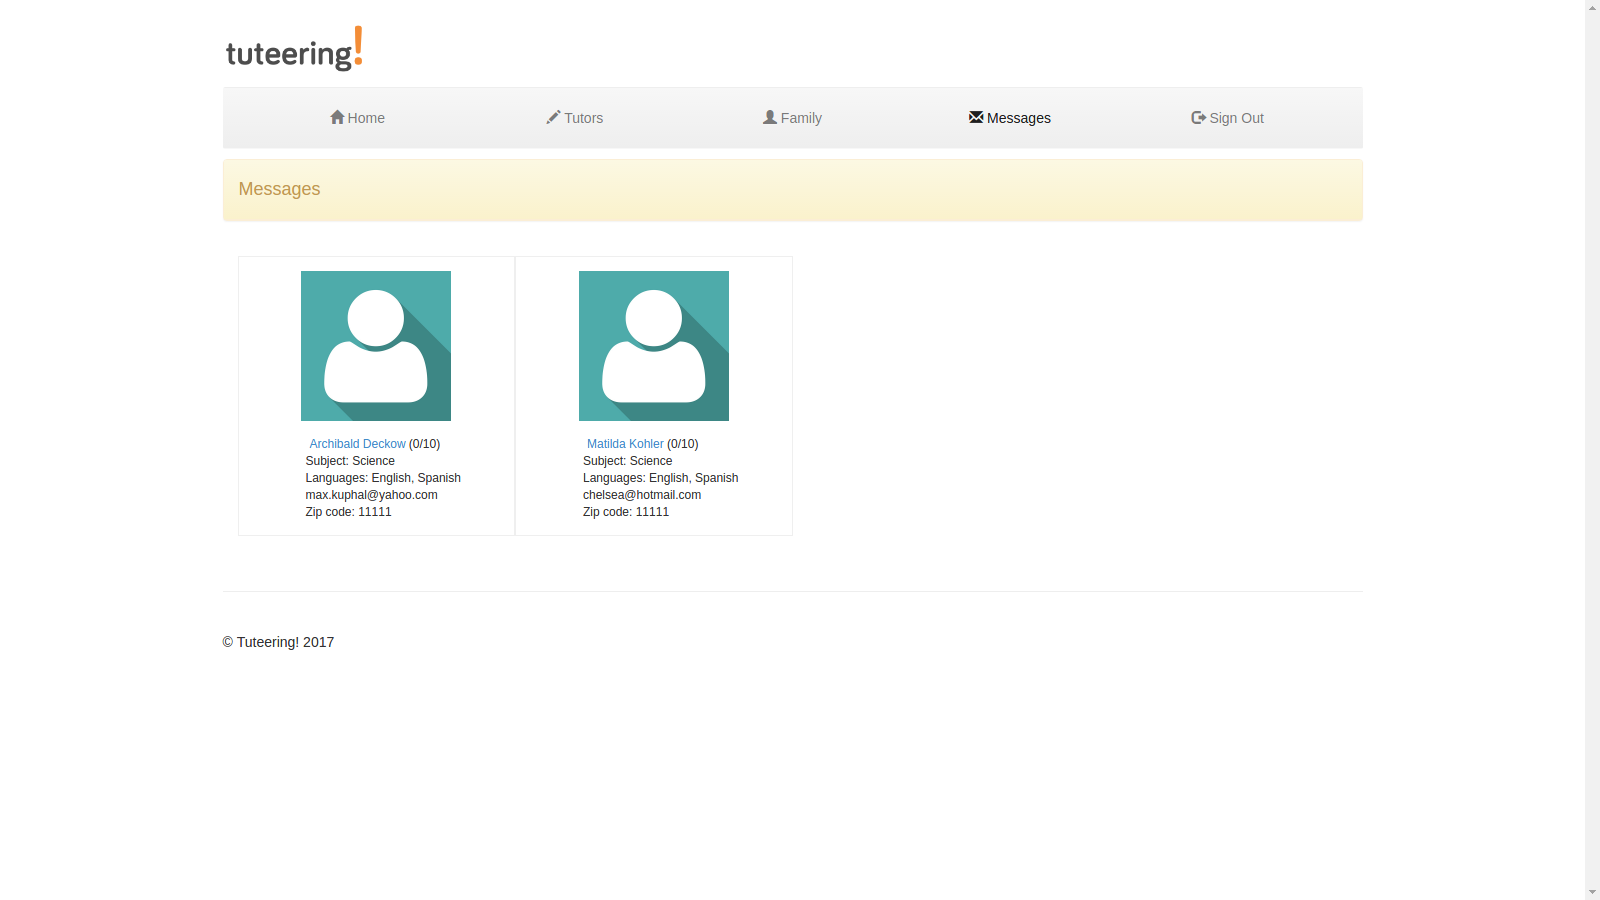This screenshot has height=900, width=1600.
Task: Click the scrollbar up arrow
Action: click(x=1592, y=7)
